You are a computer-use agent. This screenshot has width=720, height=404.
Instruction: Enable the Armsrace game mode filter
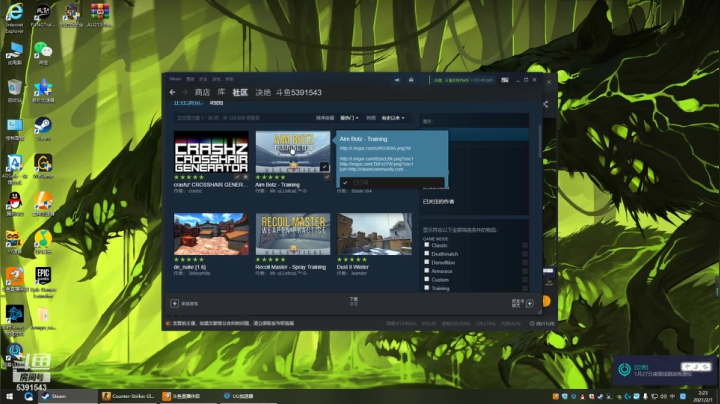coord(427,271)
